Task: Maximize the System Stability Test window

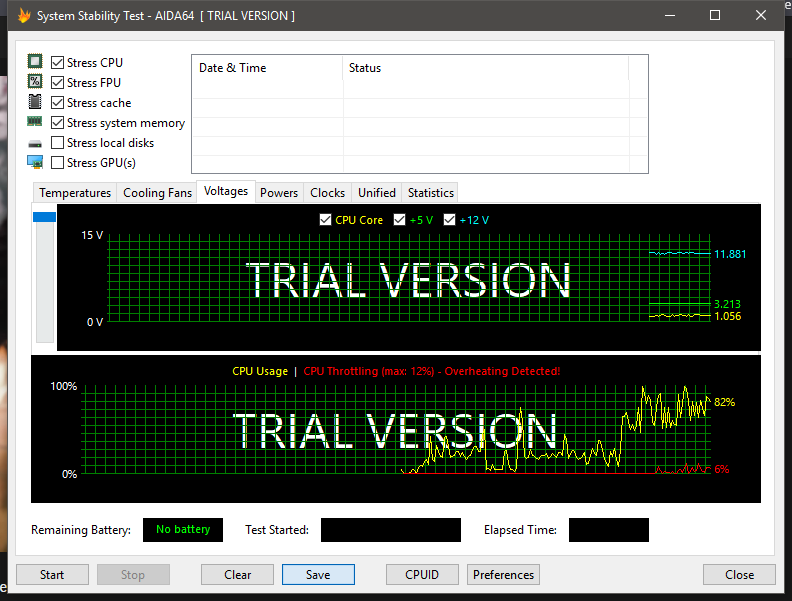Action: point(715,15)
